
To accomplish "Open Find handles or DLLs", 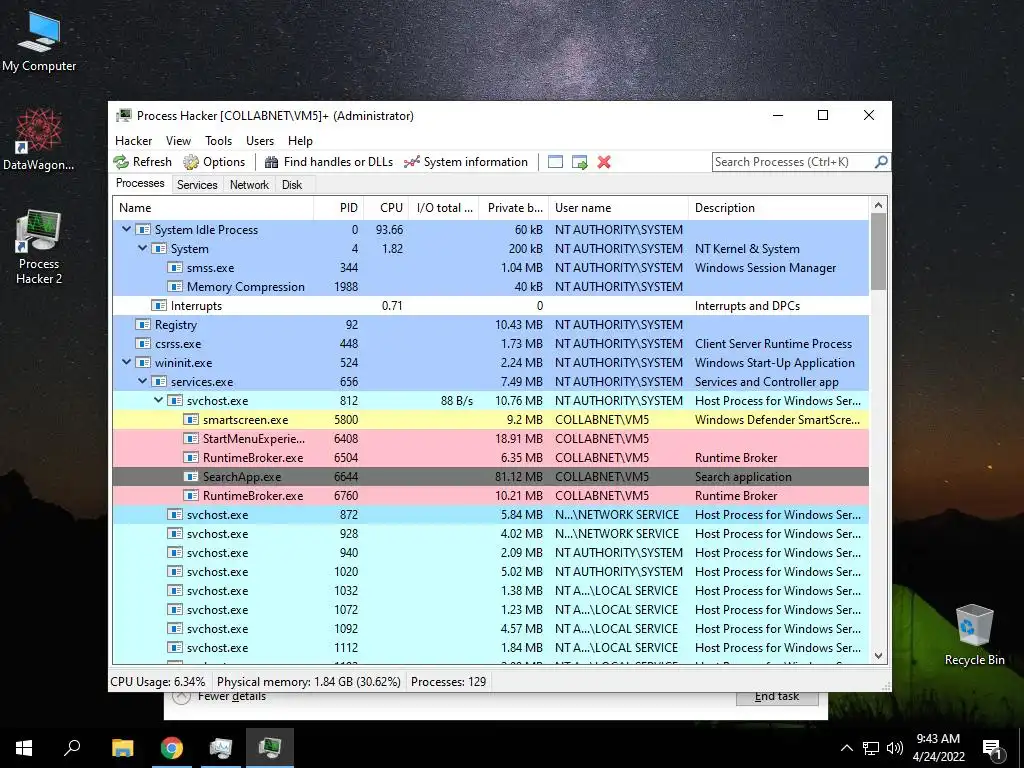I will [329, 162].
